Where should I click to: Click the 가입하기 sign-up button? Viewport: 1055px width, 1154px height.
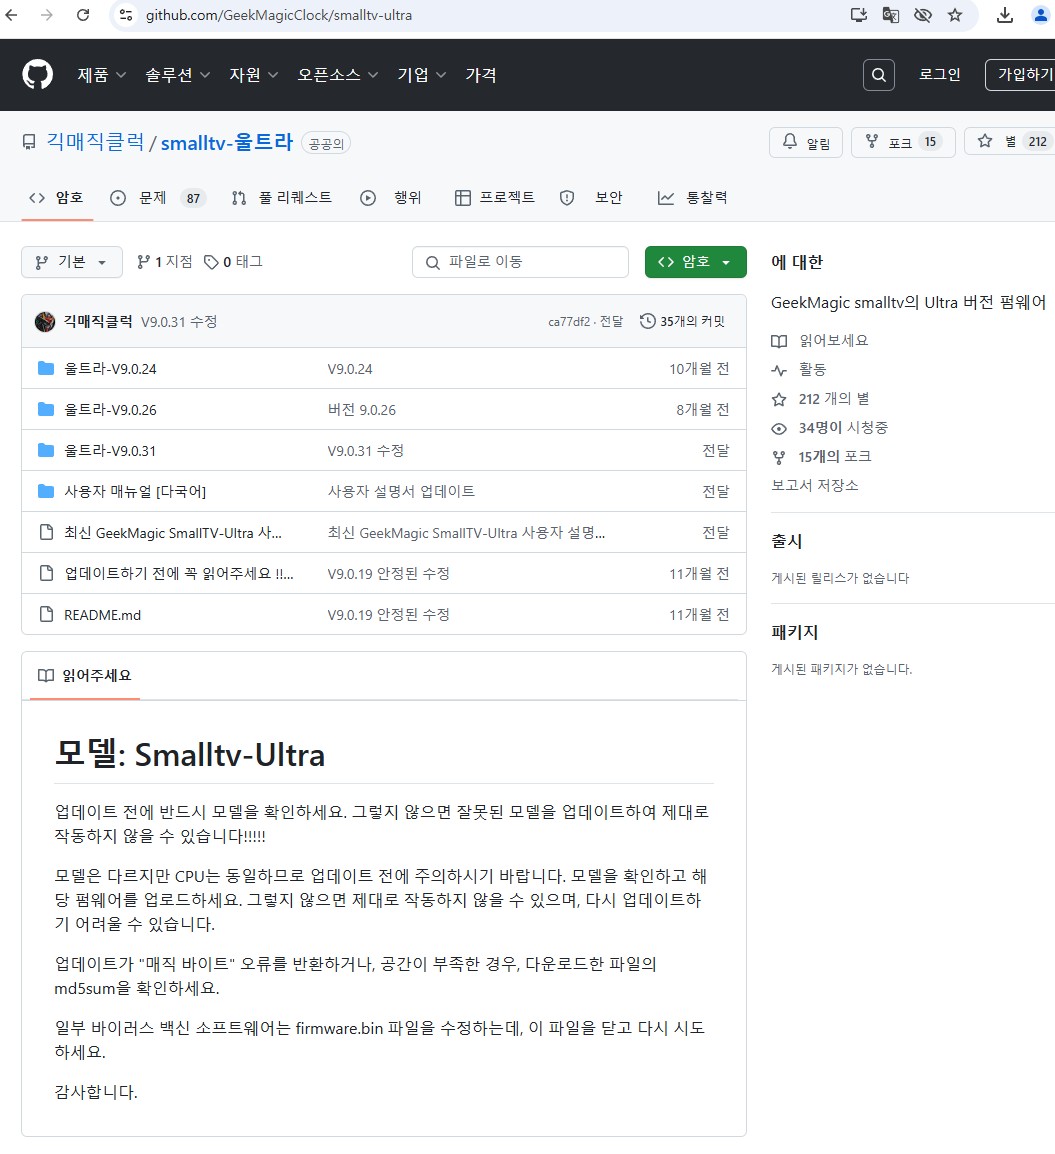click(x=1020, y=74)
